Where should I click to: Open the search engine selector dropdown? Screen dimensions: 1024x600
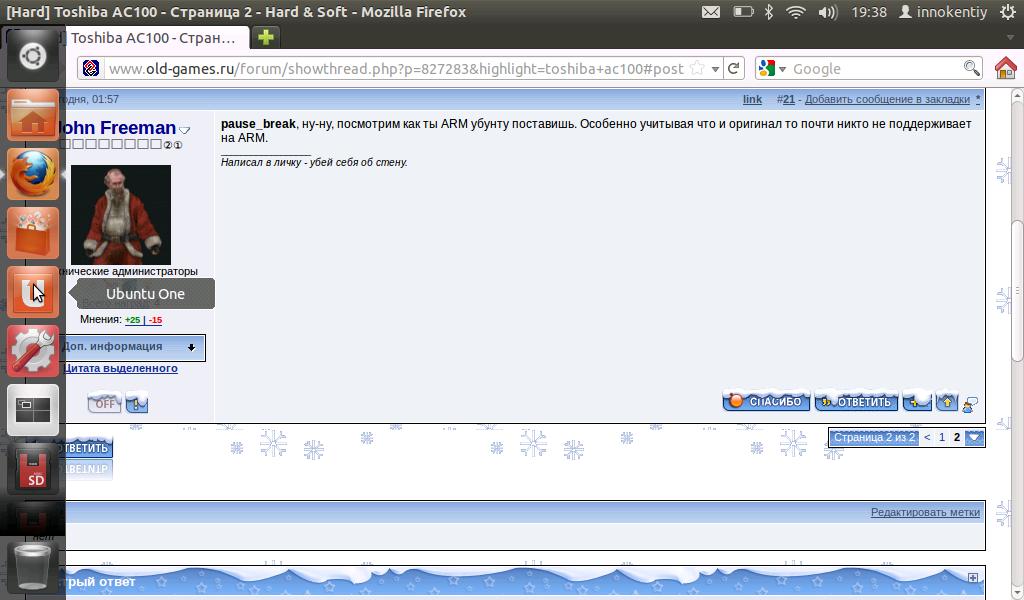782,69
